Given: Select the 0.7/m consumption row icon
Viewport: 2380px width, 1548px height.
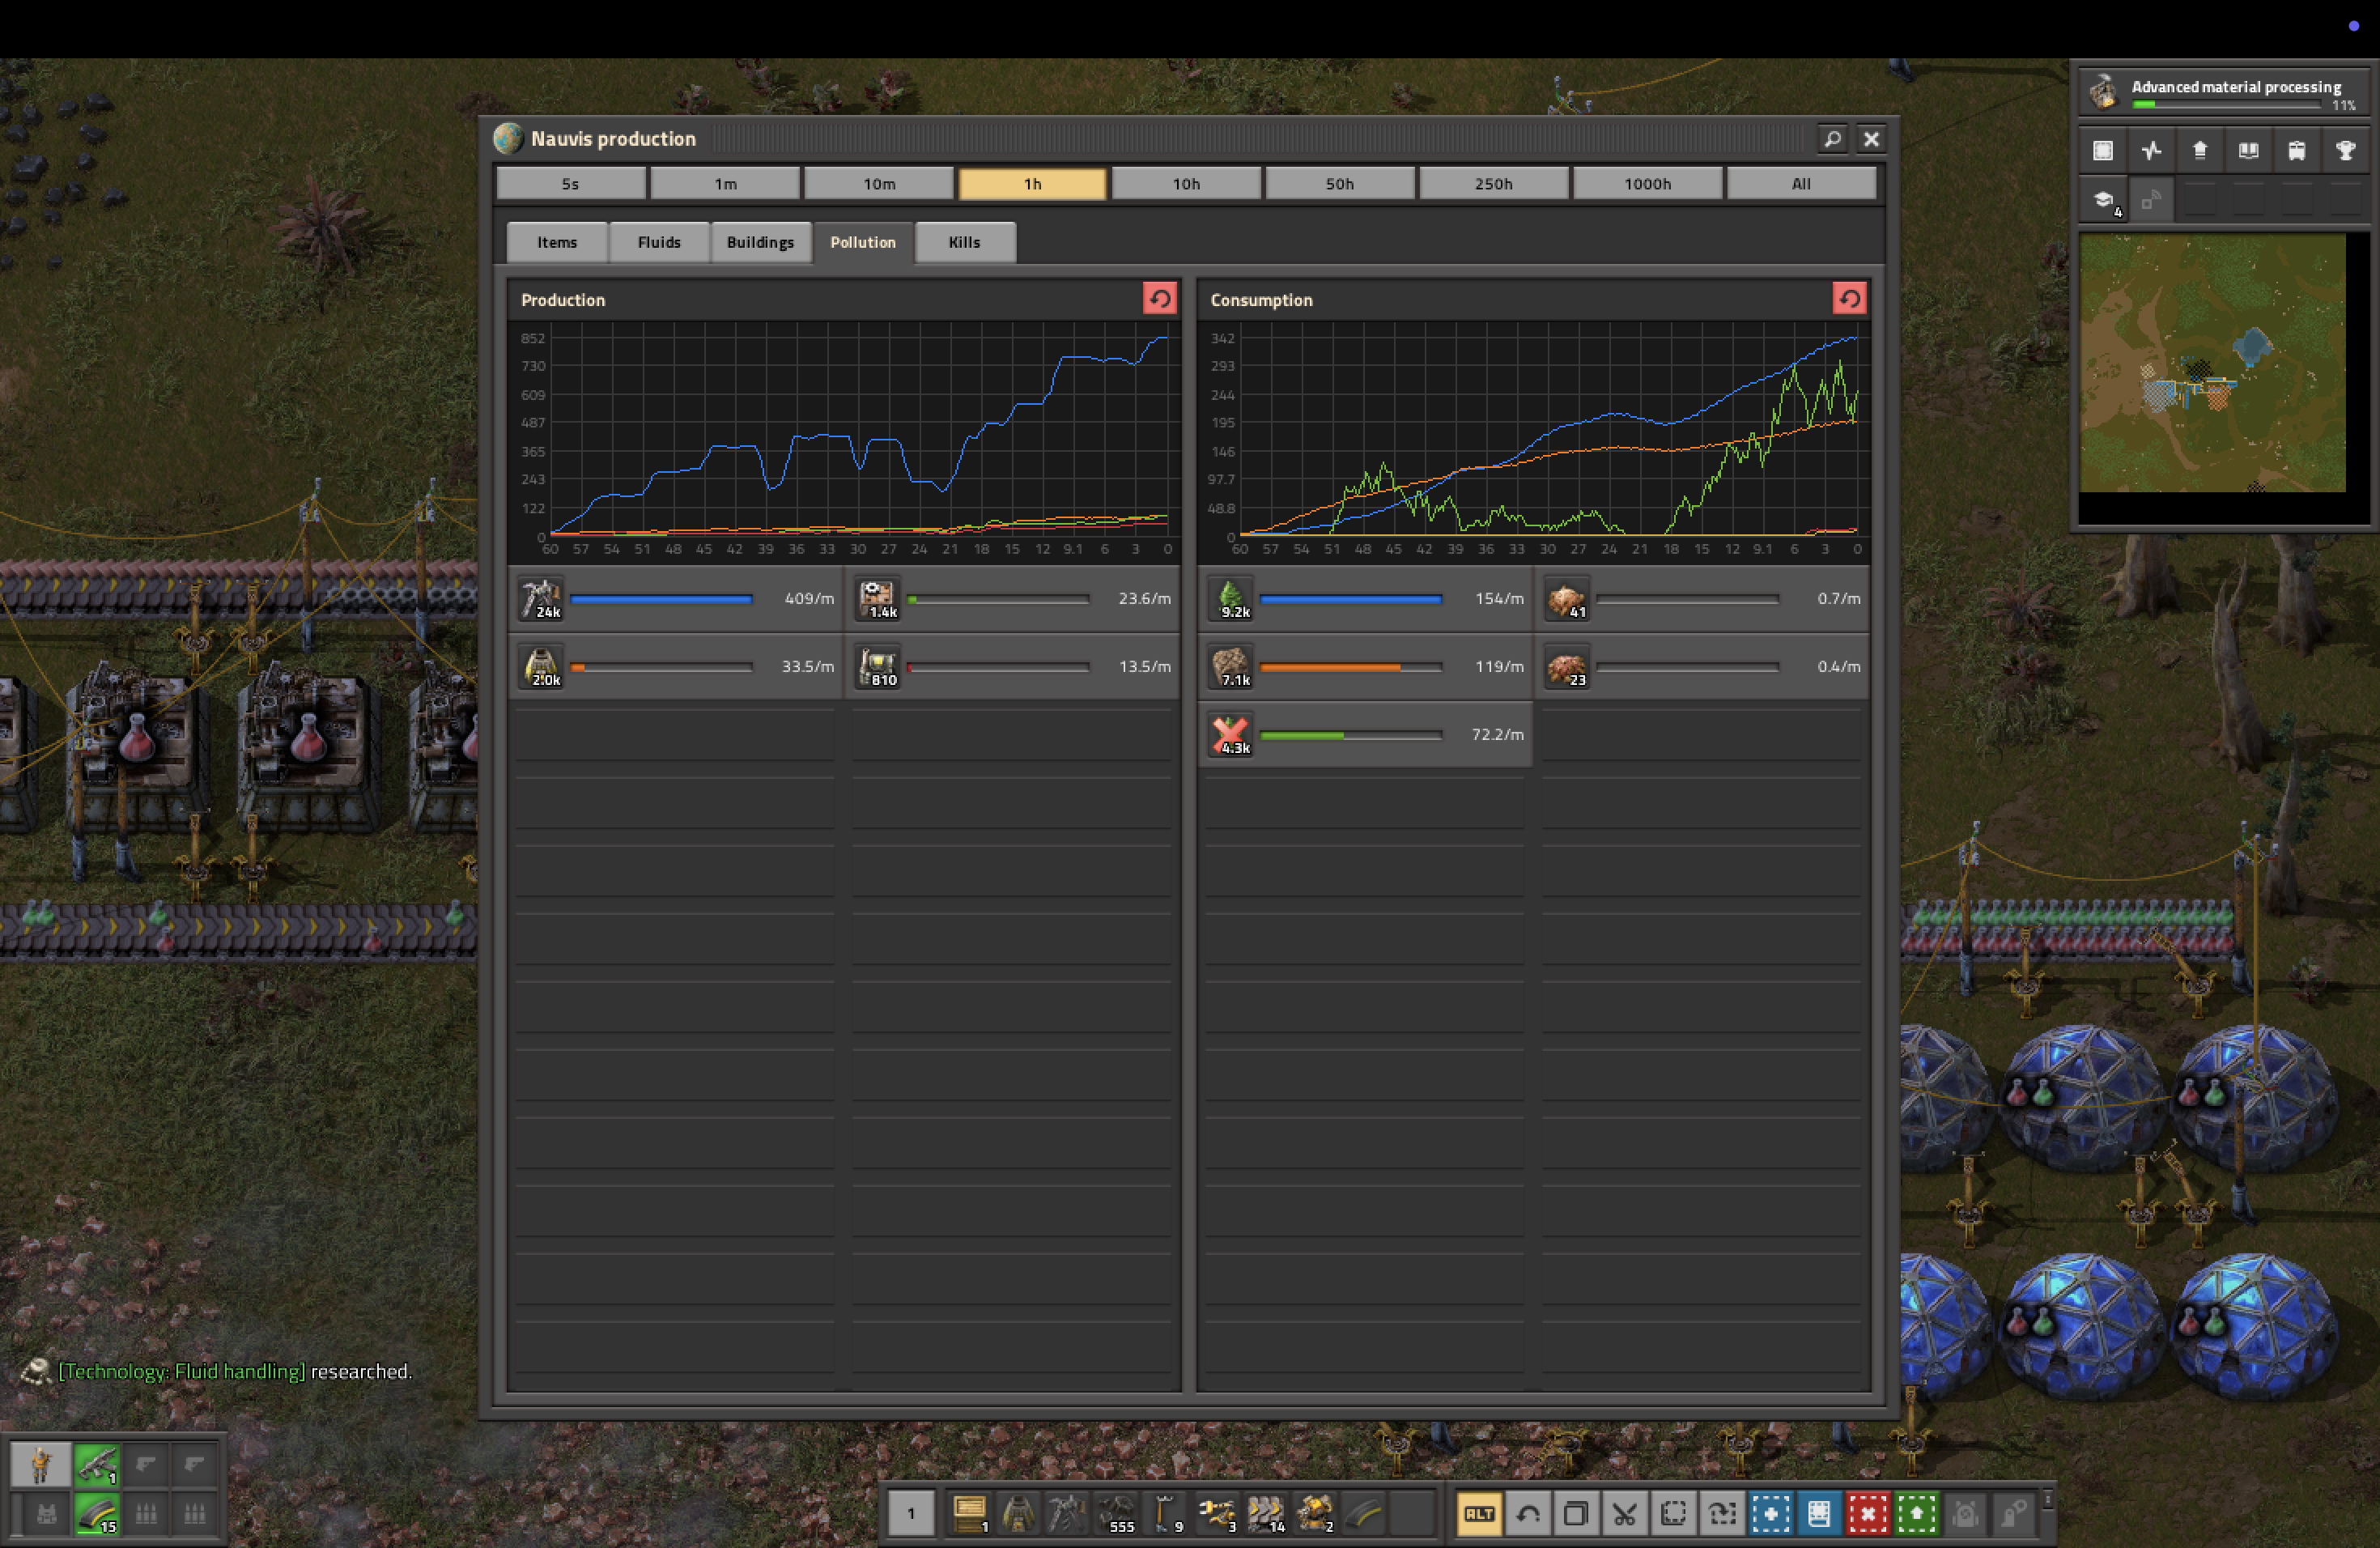Looking at the screenshot, I should click(1566, 599).
